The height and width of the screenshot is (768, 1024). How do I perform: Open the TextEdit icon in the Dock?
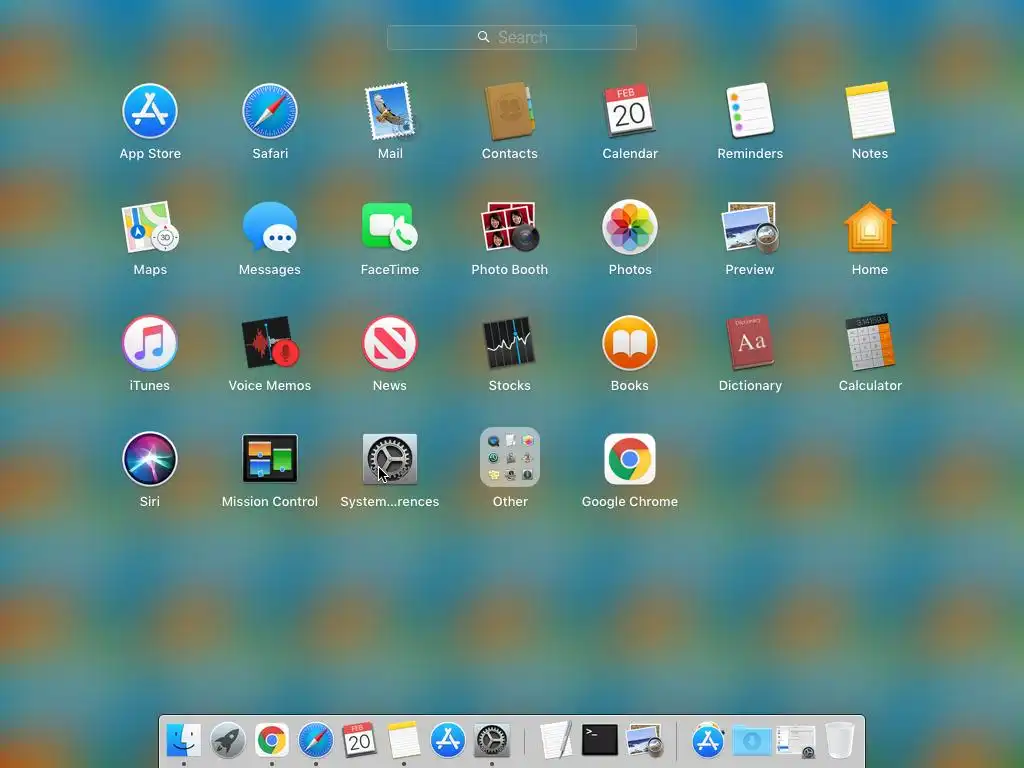click(556, 741)
